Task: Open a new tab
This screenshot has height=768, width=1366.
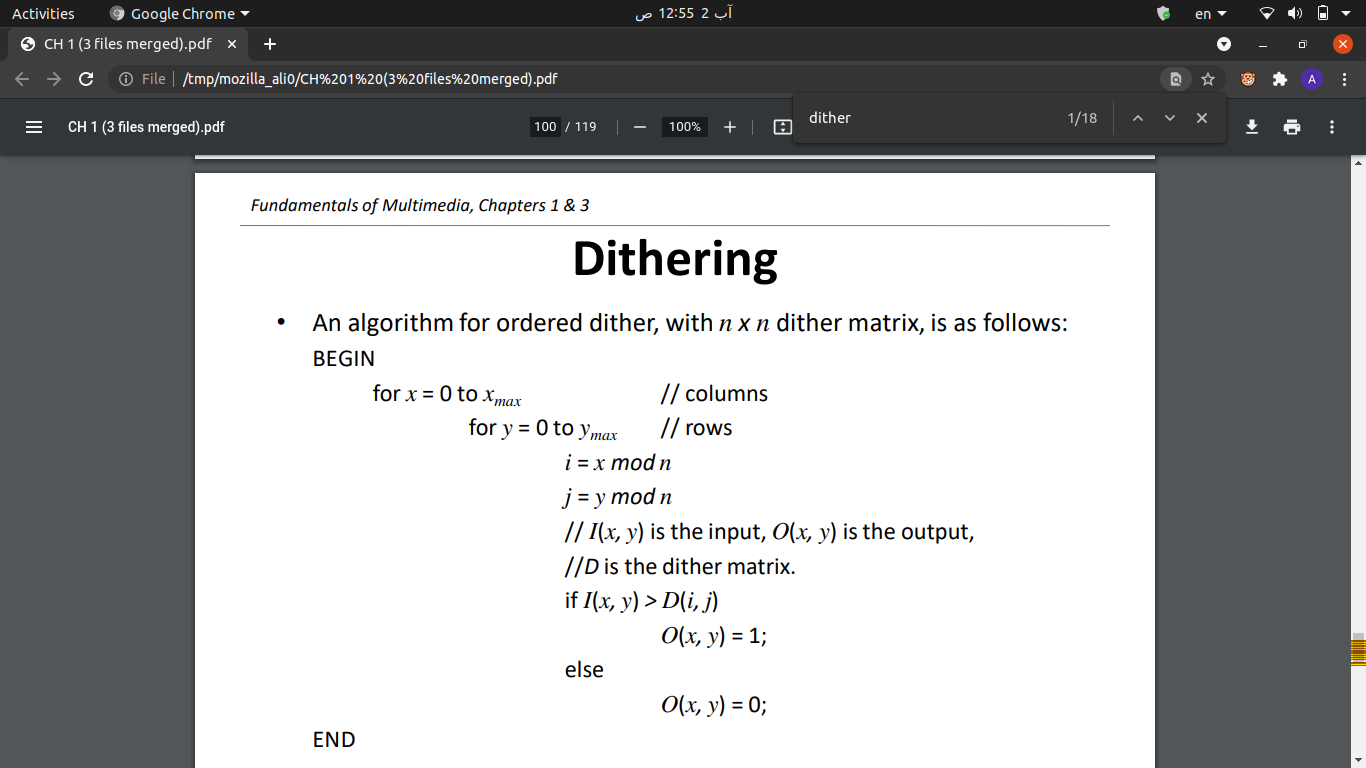Action: tap(270, 44)
